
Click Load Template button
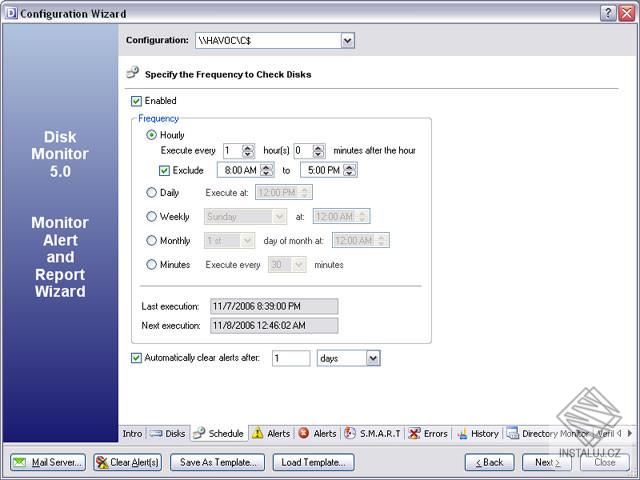tap(313, 462)
